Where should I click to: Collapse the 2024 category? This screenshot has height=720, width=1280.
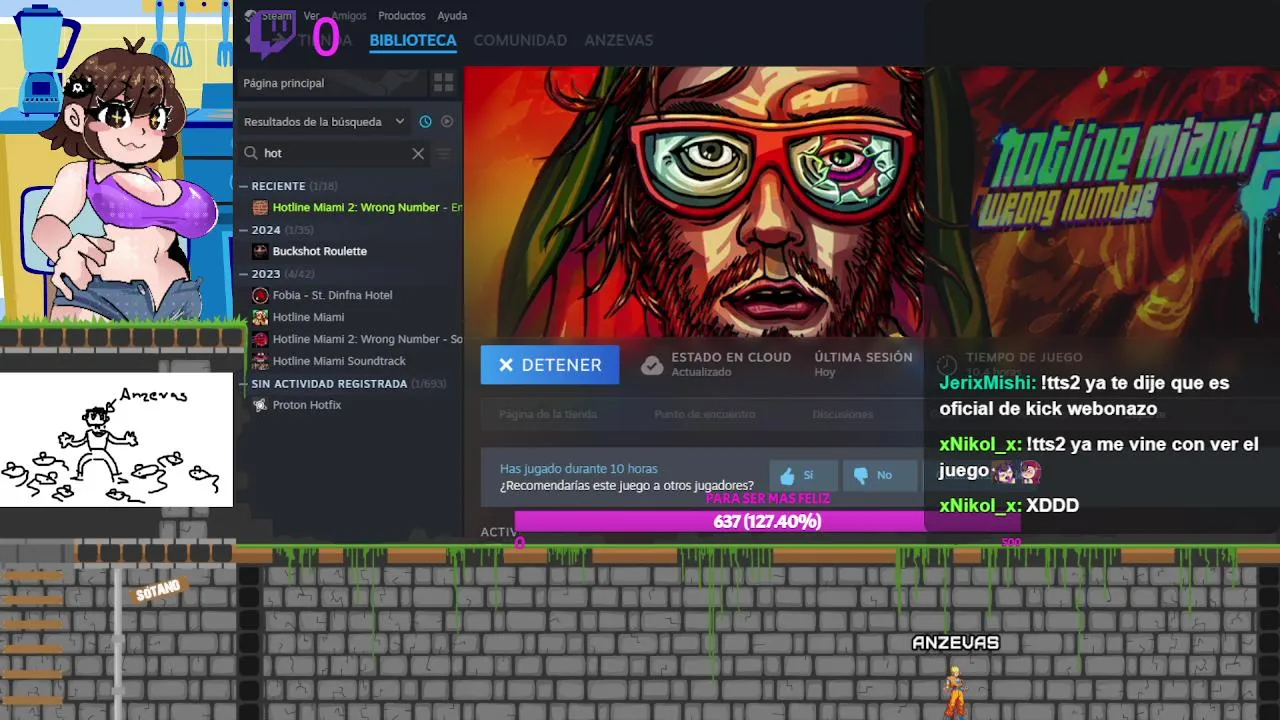coord(243,230)
